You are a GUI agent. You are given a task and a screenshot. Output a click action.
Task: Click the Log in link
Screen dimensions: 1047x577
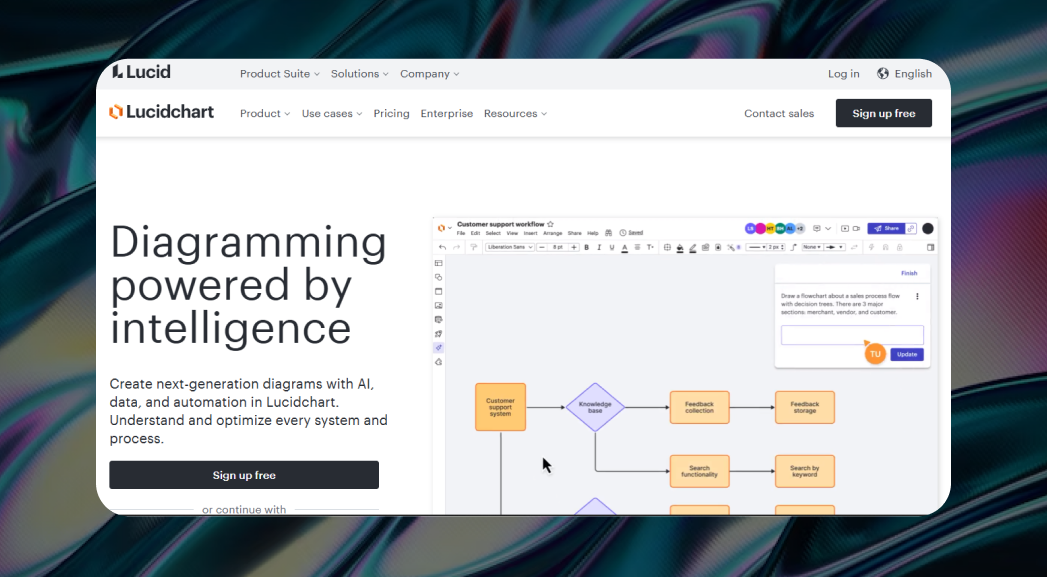843,73
